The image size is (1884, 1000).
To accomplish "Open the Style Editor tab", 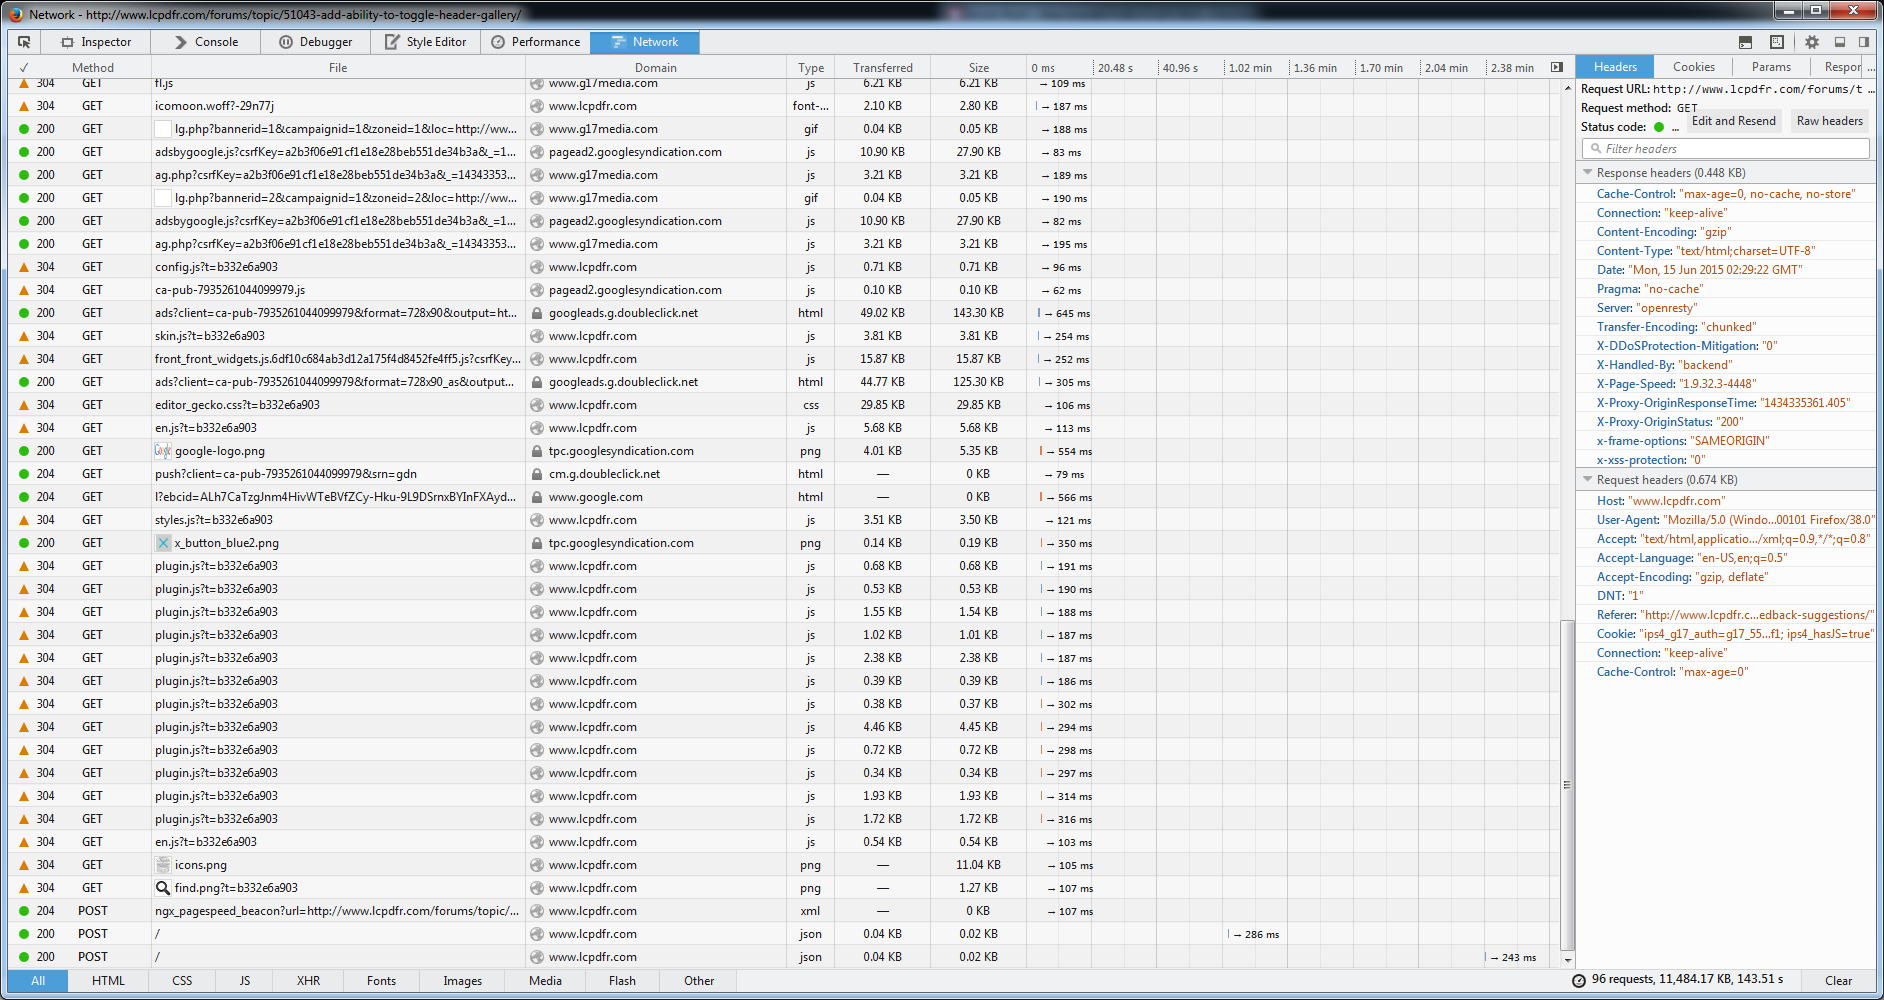I will pos(425,42).
